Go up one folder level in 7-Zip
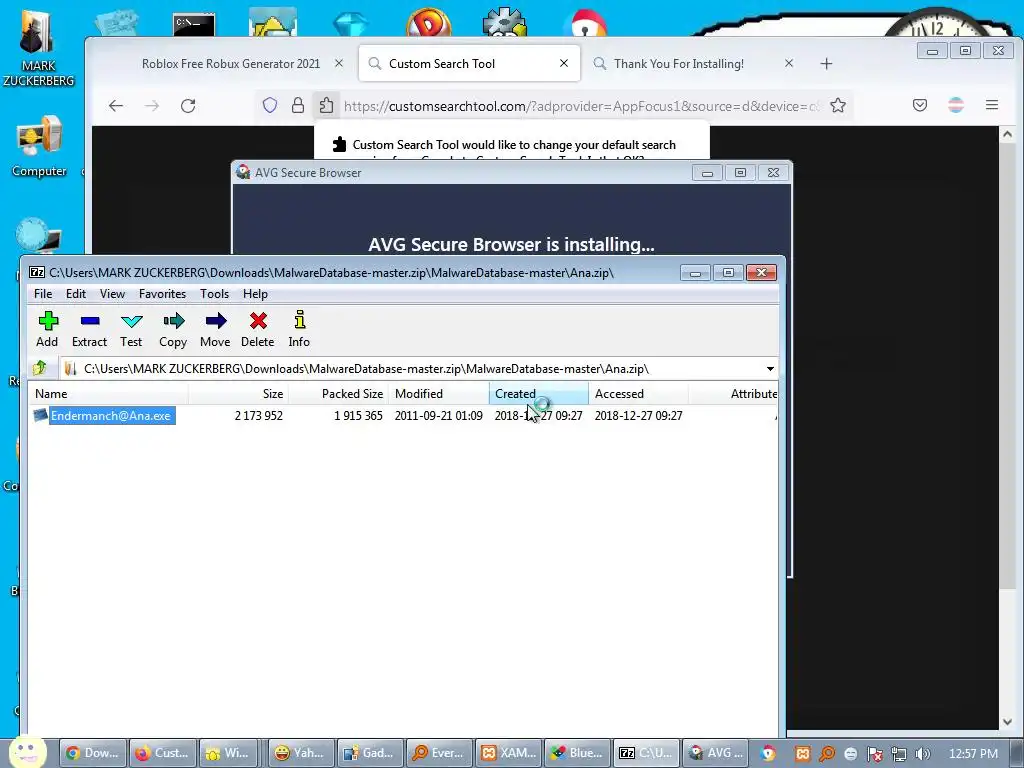The width and height of the screenshot is (1024, 768). [40, 368]
